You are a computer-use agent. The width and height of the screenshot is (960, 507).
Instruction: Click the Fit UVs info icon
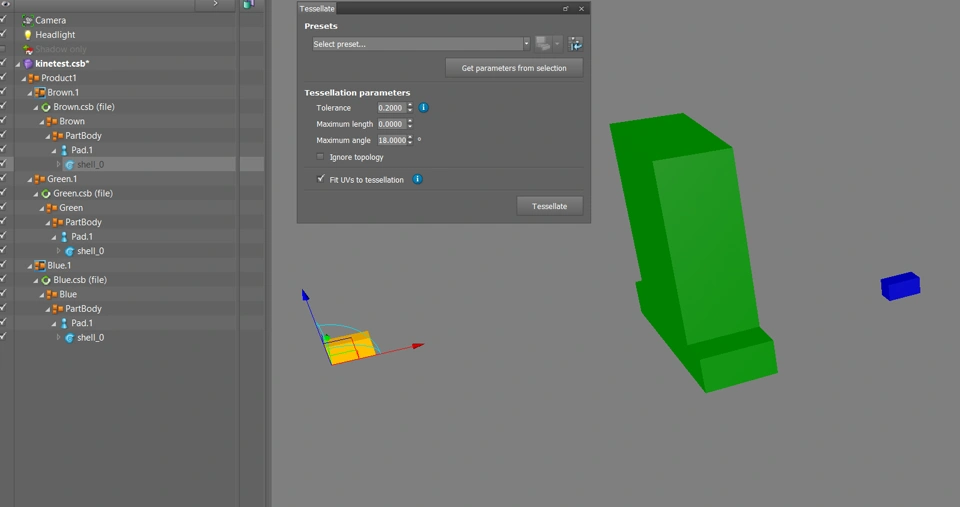(x=417, y=180)
